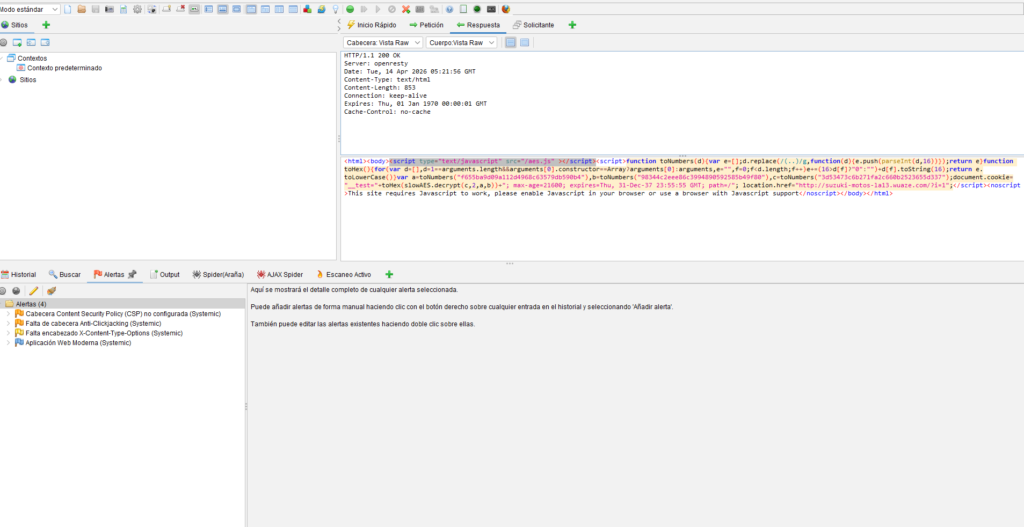Expand the X-Content-Type-Options alert node

point(8,333)
